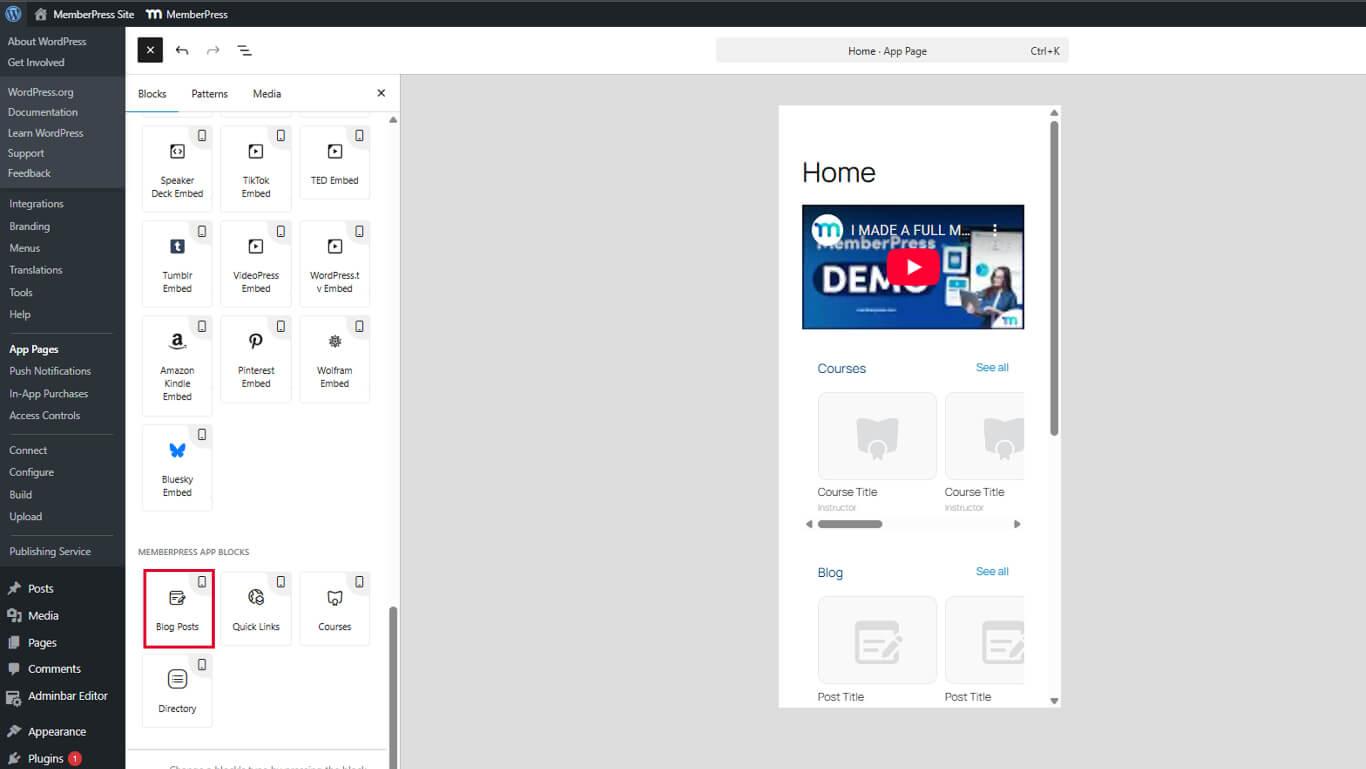Insert the Quick Links block
This screenshot has height=769, width=1366.
click(256, 608)
